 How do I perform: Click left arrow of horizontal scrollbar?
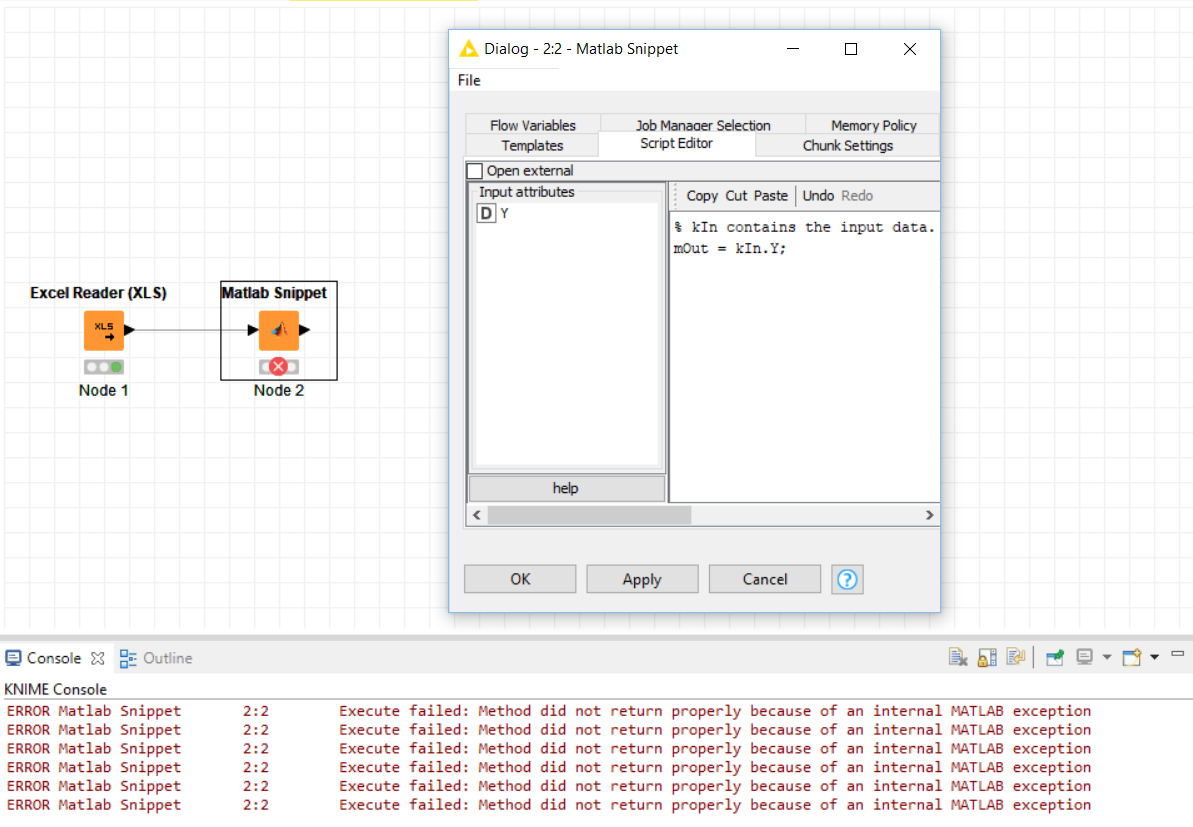click(x=476, y=515)
